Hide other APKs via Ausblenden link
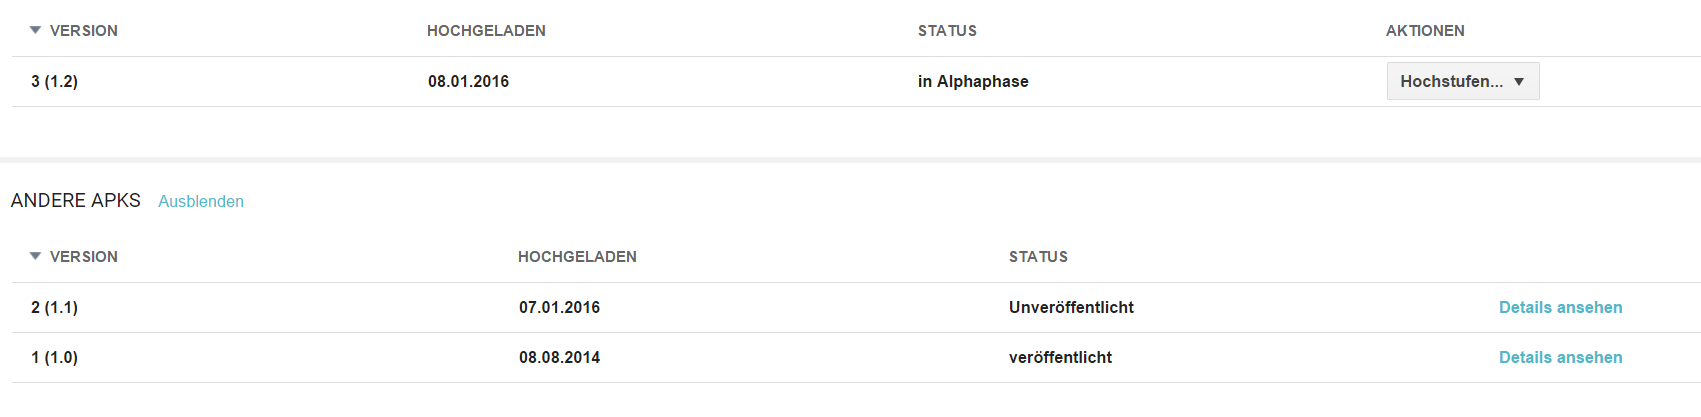 [201, 202]
